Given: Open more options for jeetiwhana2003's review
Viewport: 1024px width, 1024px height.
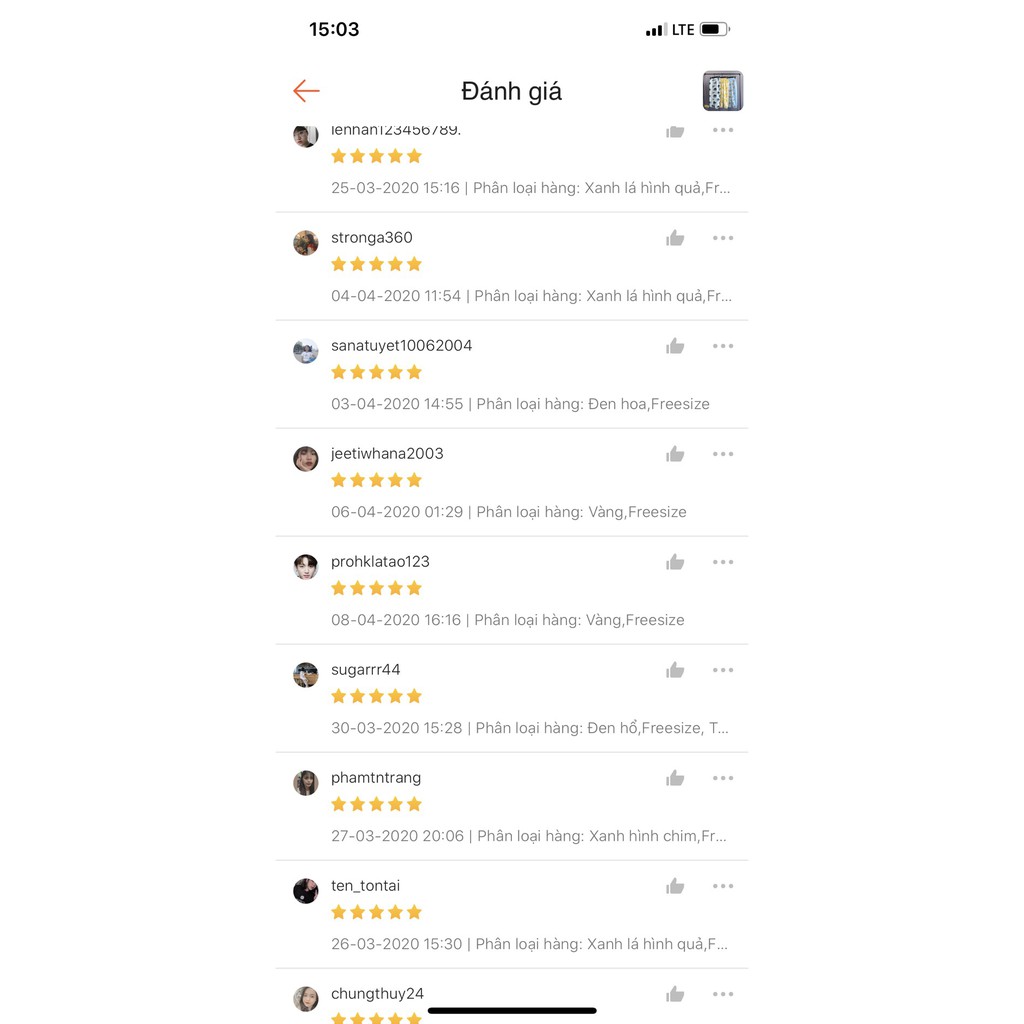Looking at the screenshot, I should 723,454.
